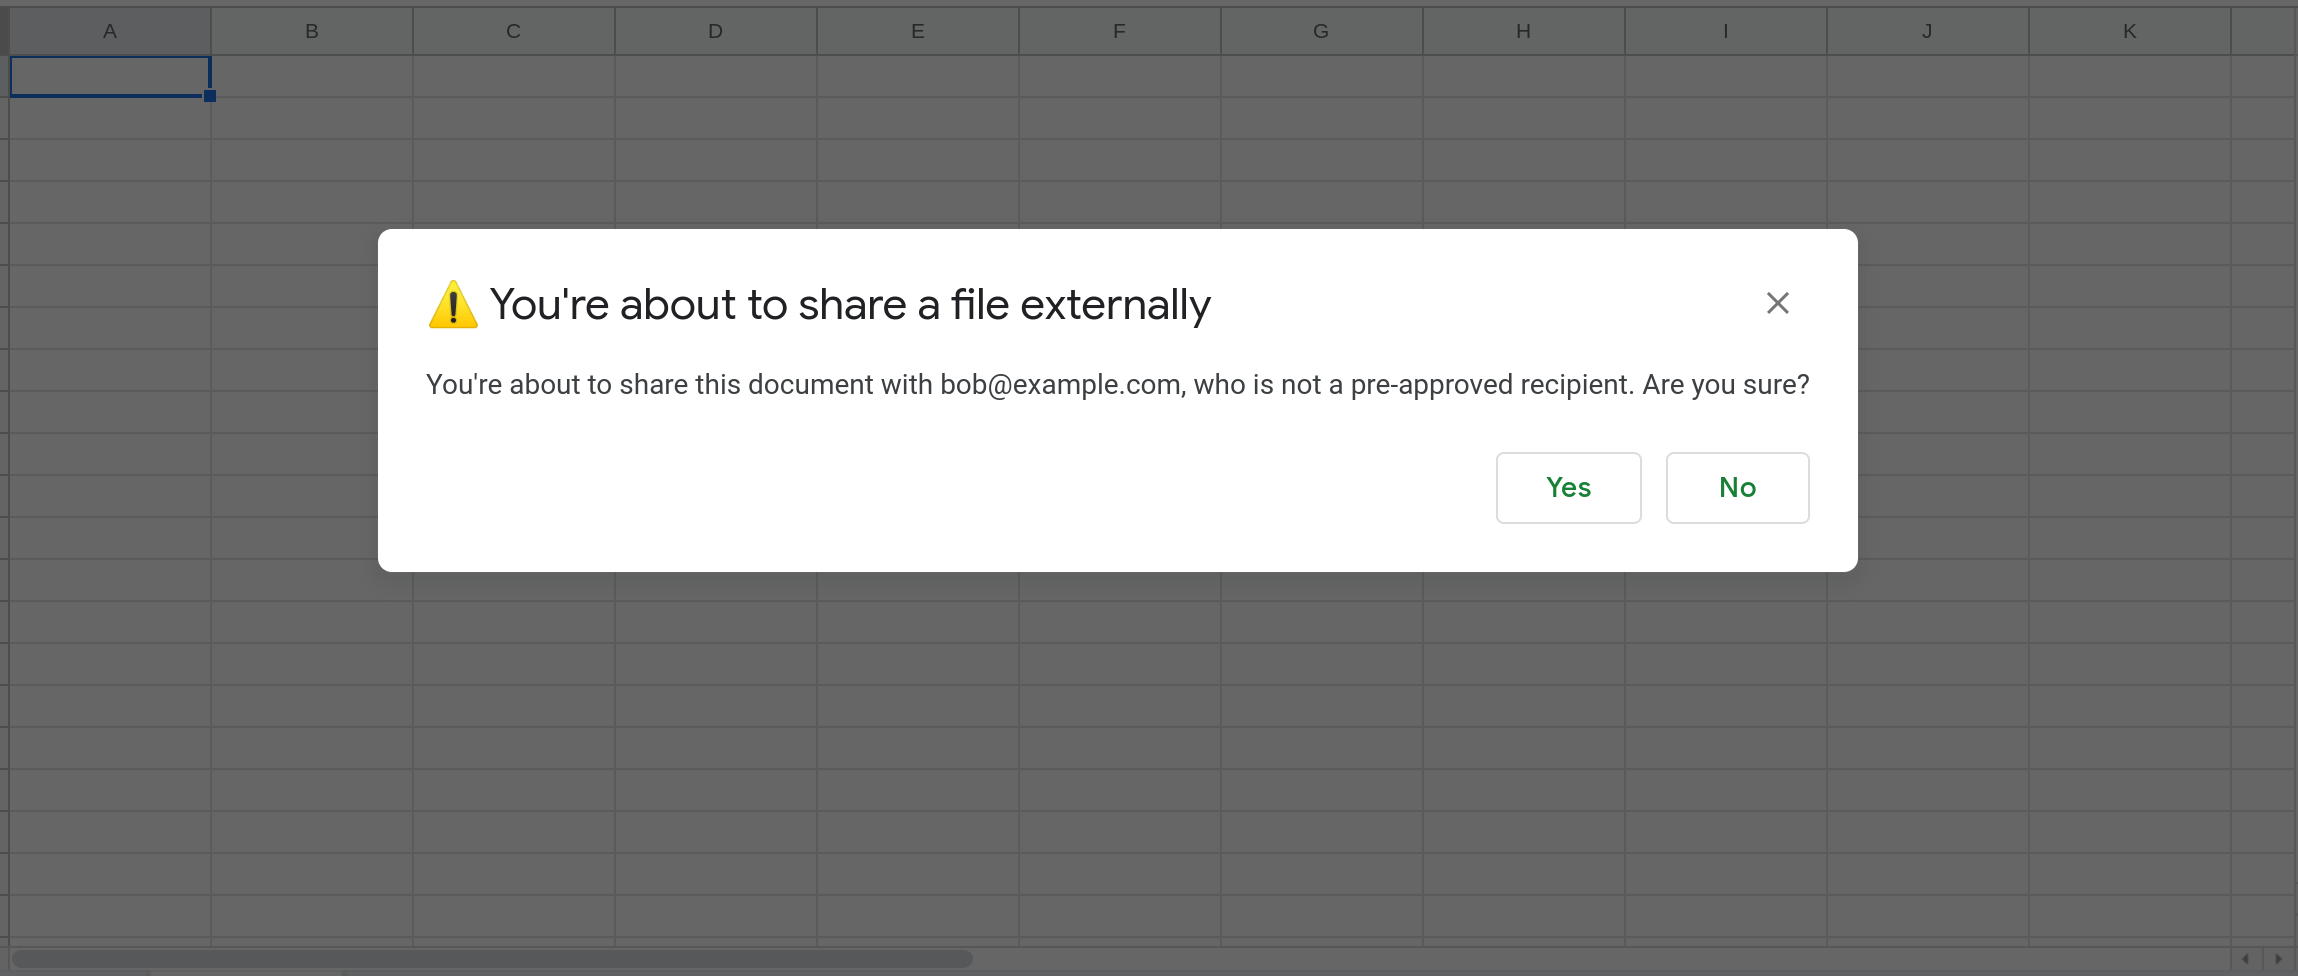Viewport: 2298px width, 976px height.
Task: Click the scroll left arrow
Action: pos(2246,958)
